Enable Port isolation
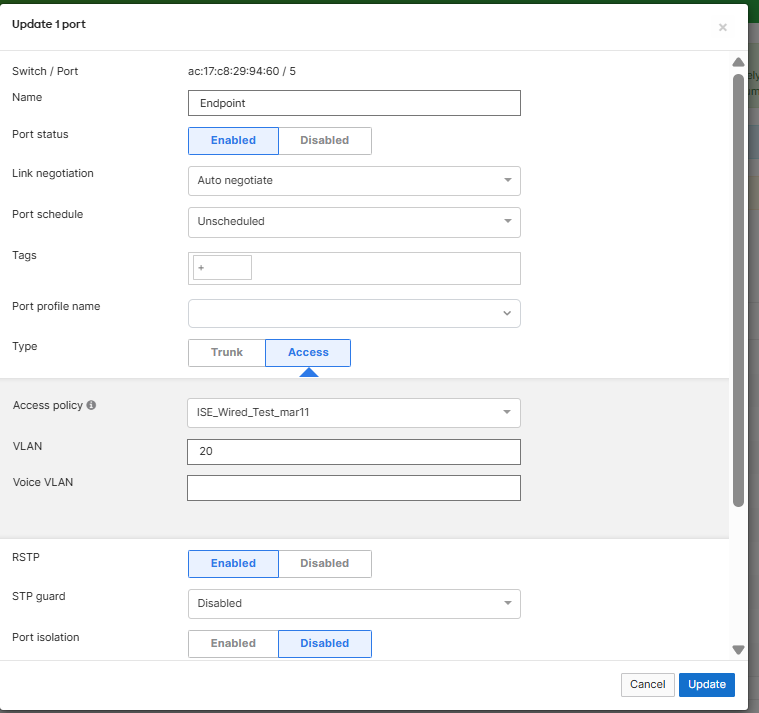The width and height of the screenshot is (759, 713). tap(233, 644)
